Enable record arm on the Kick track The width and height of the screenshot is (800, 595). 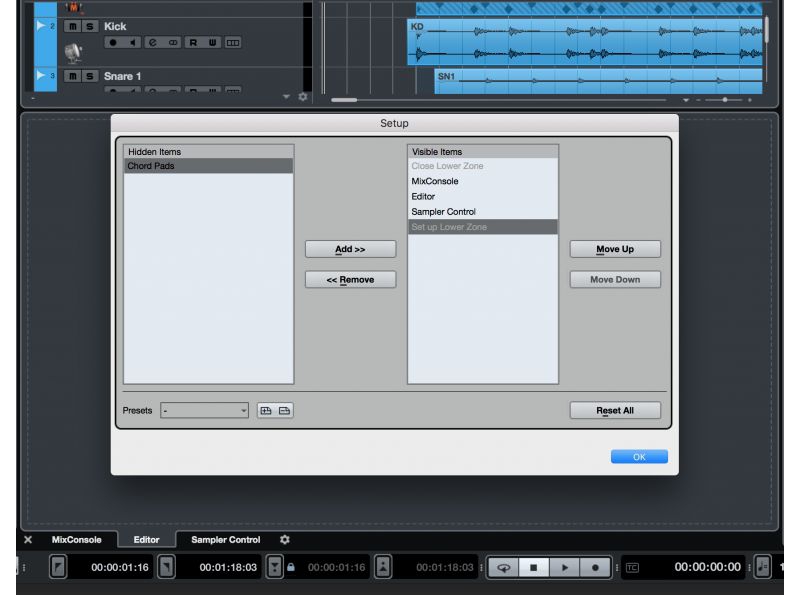point(112,43)
